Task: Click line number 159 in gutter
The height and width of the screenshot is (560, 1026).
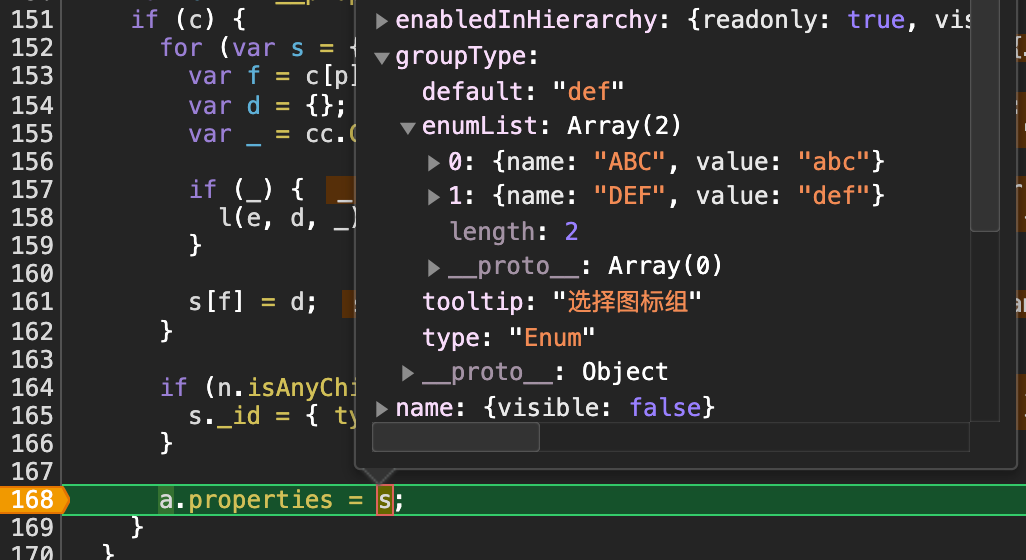Action: click(x=32, y=245)
